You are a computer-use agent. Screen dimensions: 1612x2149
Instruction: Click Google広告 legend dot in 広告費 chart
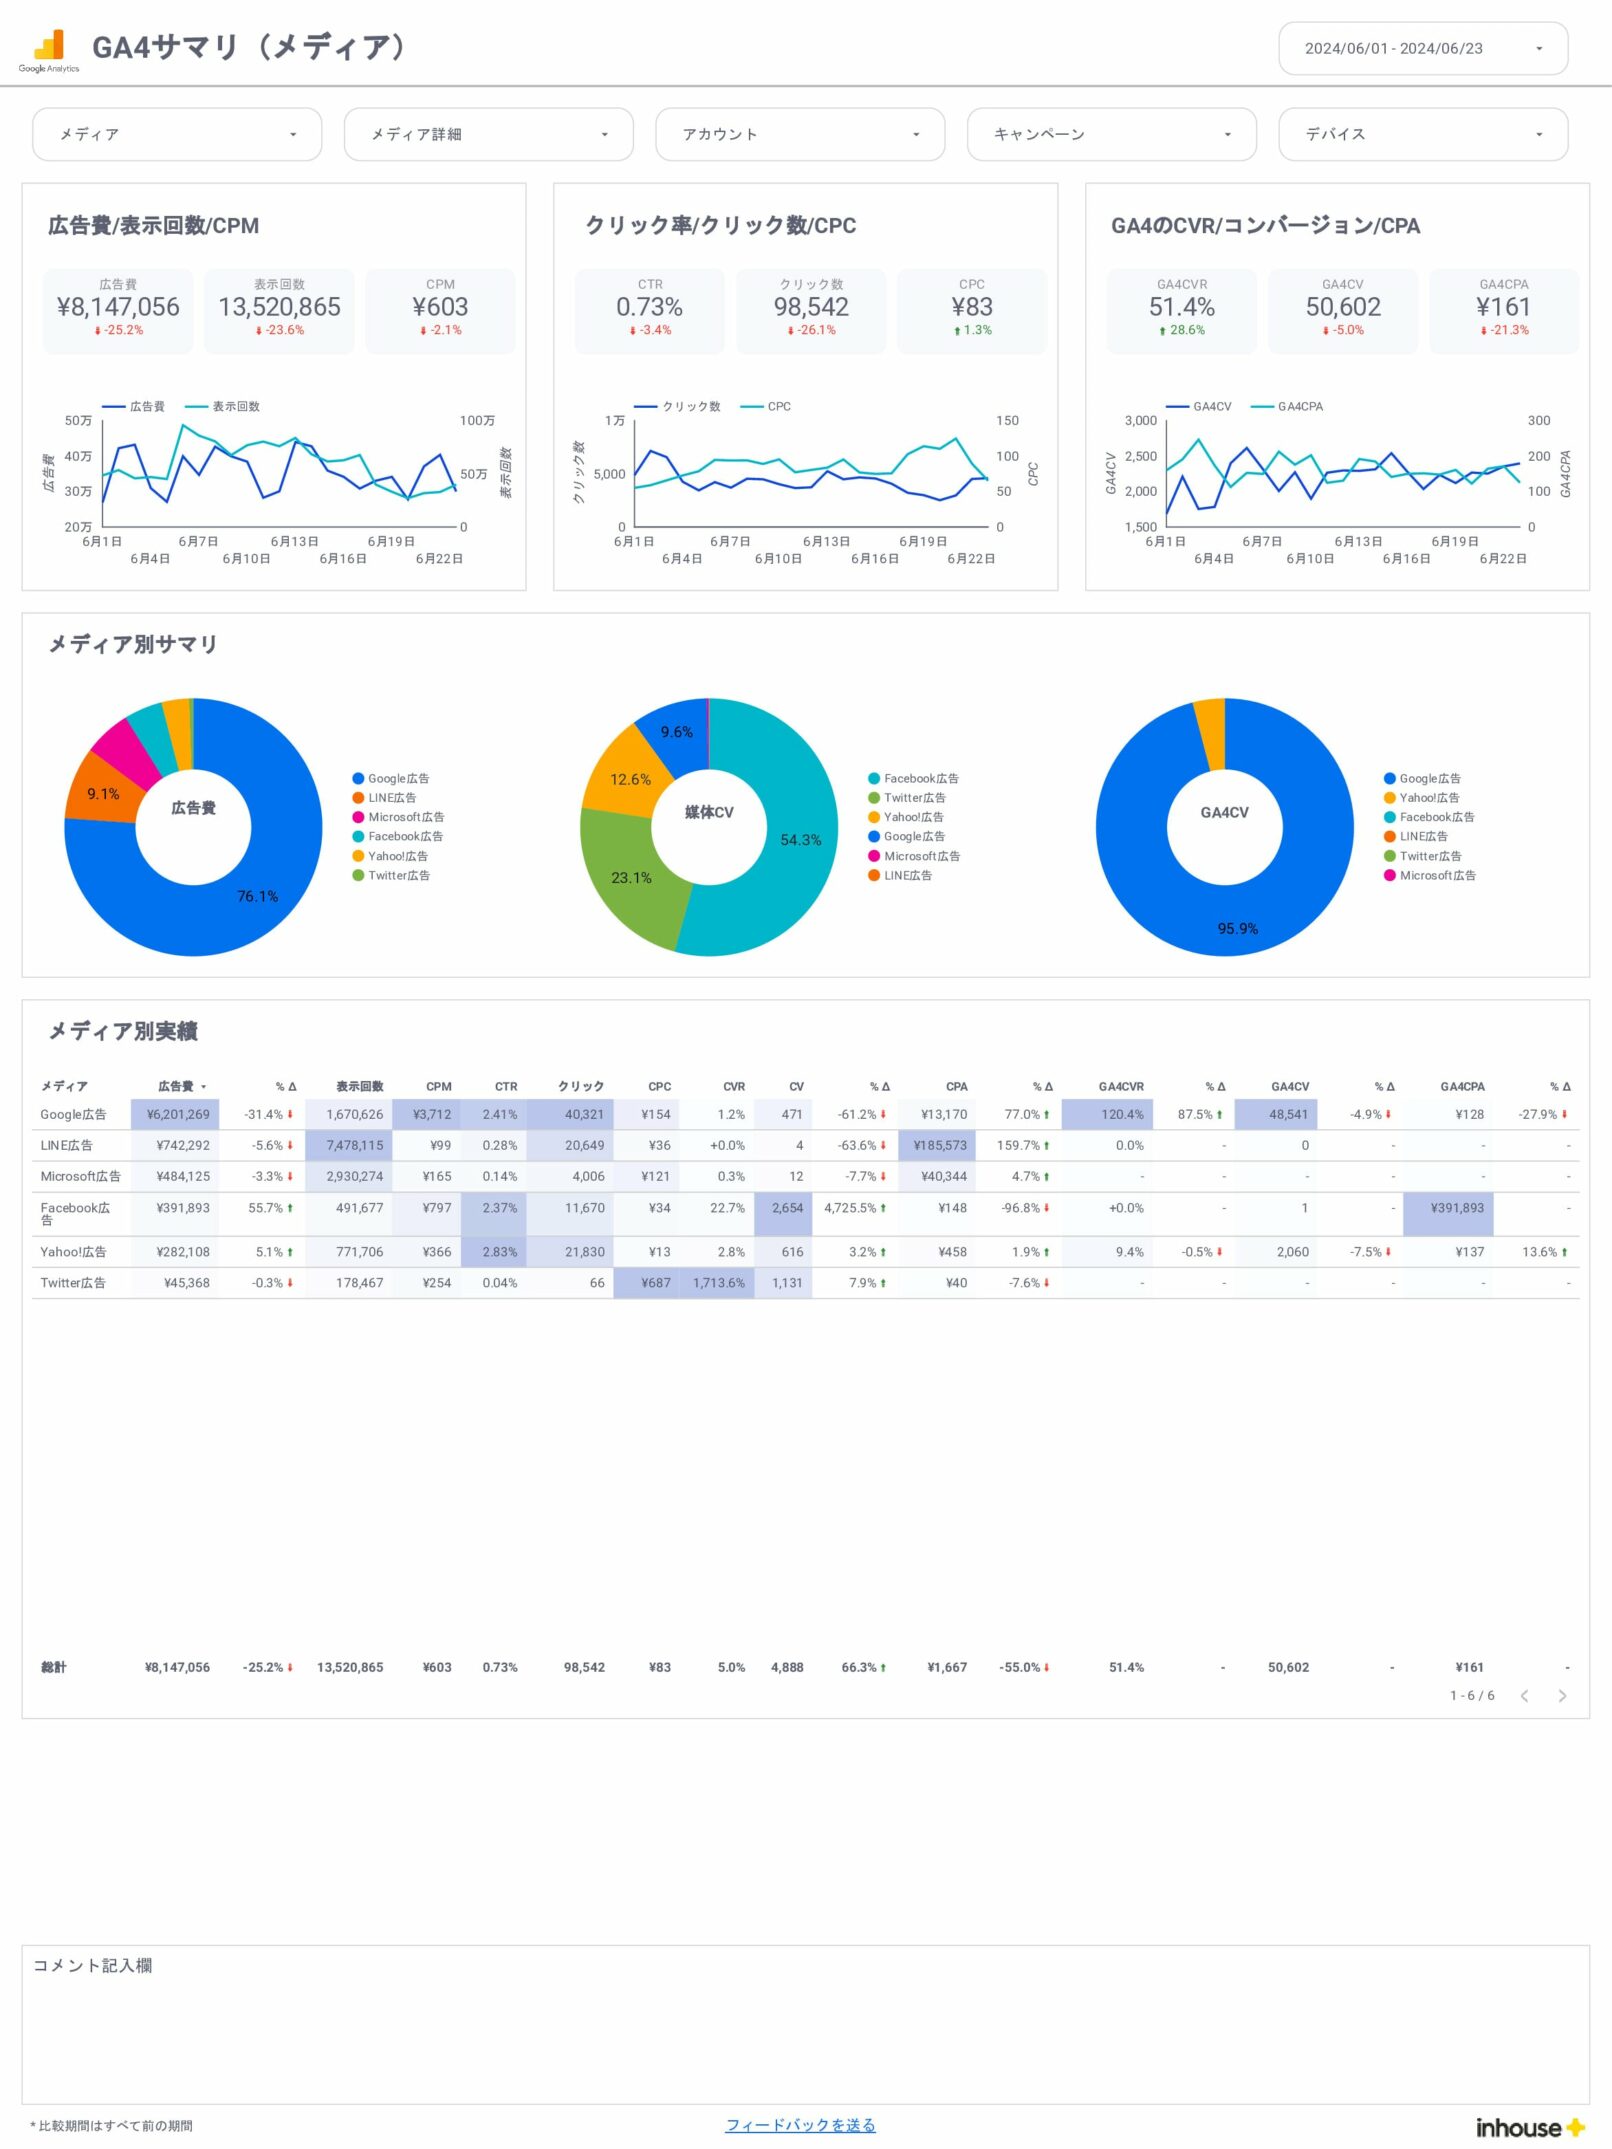358,778
